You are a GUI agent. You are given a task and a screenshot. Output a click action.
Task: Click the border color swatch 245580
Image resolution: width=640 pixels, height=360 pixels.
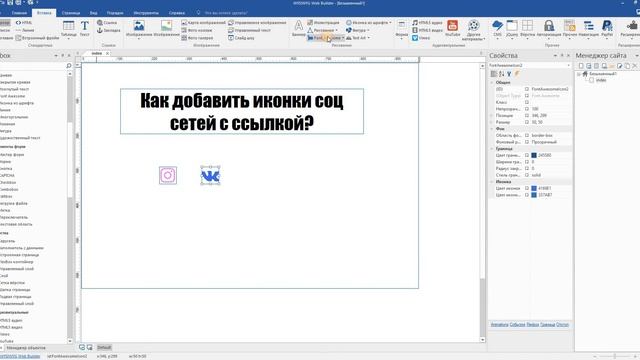pyautogui.click(x=534, y=155)
